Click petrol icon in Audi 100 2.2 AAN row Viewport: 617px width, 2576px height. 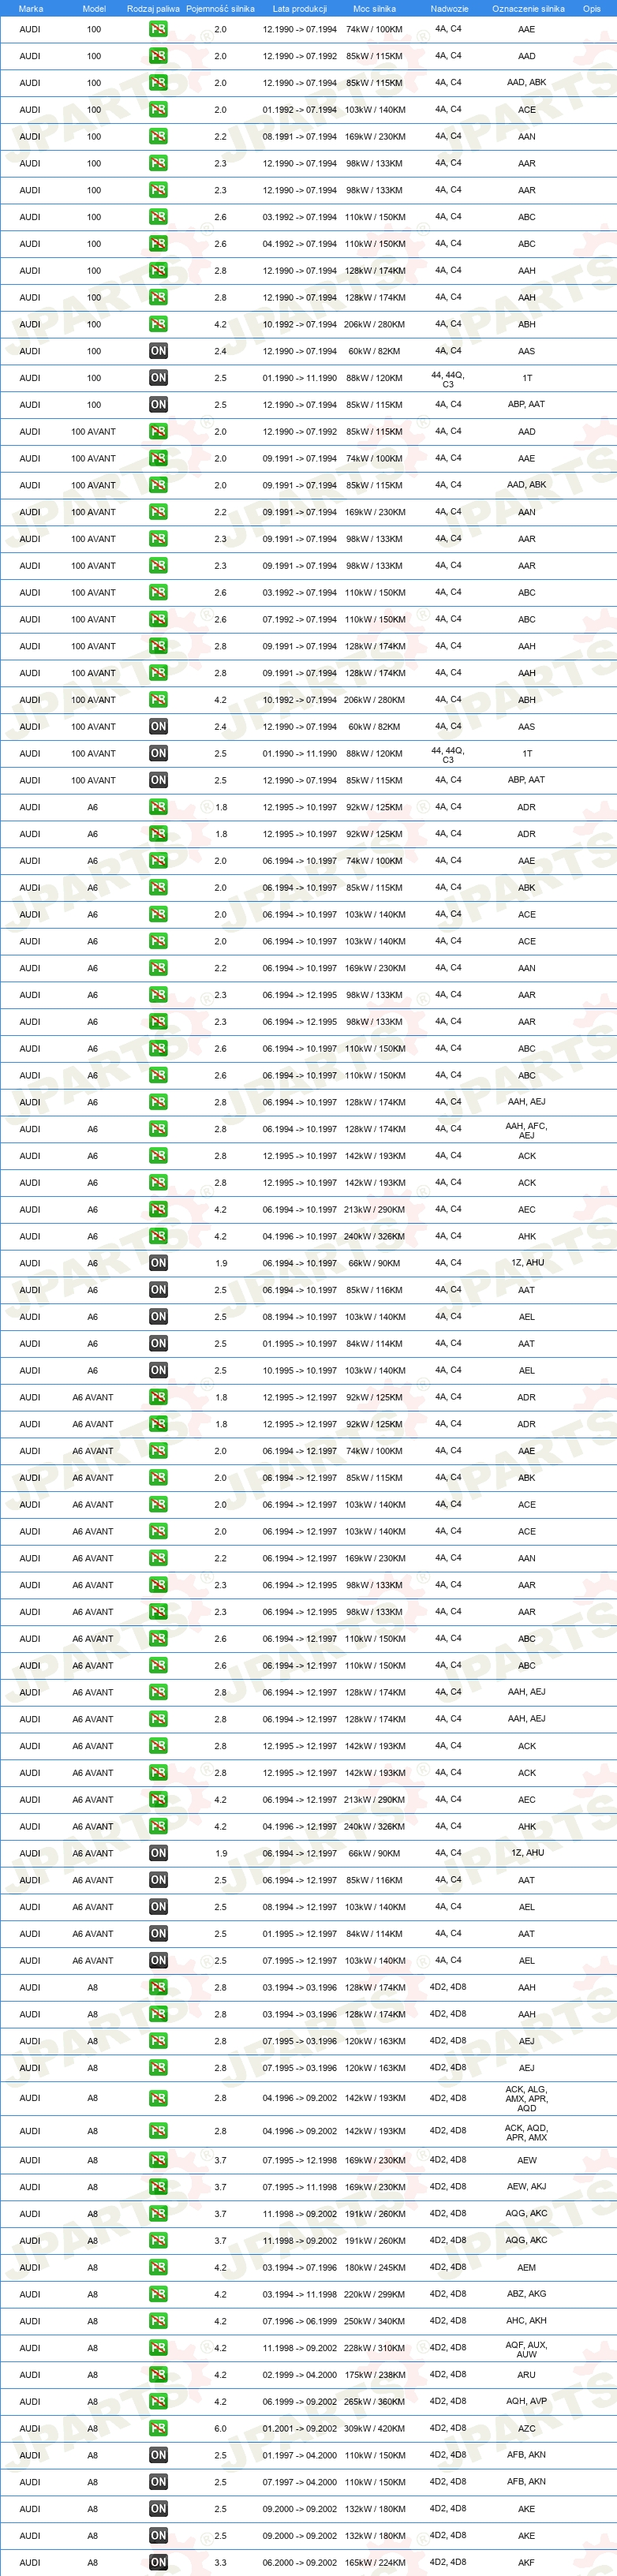(x=158, y=137)
